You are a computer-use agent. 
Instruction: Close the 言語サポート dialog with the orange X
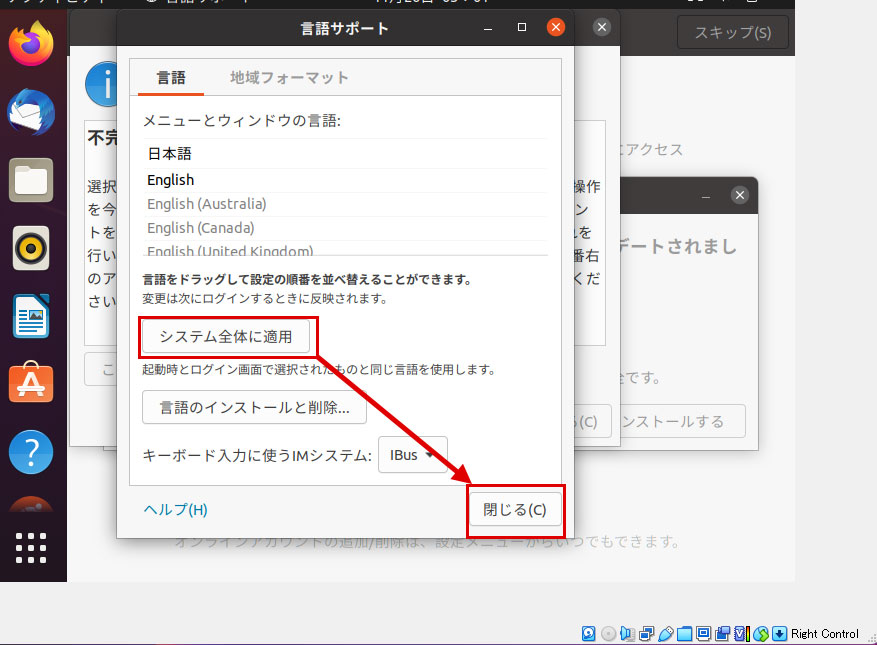pyautogui.click(x=555, y=27)
